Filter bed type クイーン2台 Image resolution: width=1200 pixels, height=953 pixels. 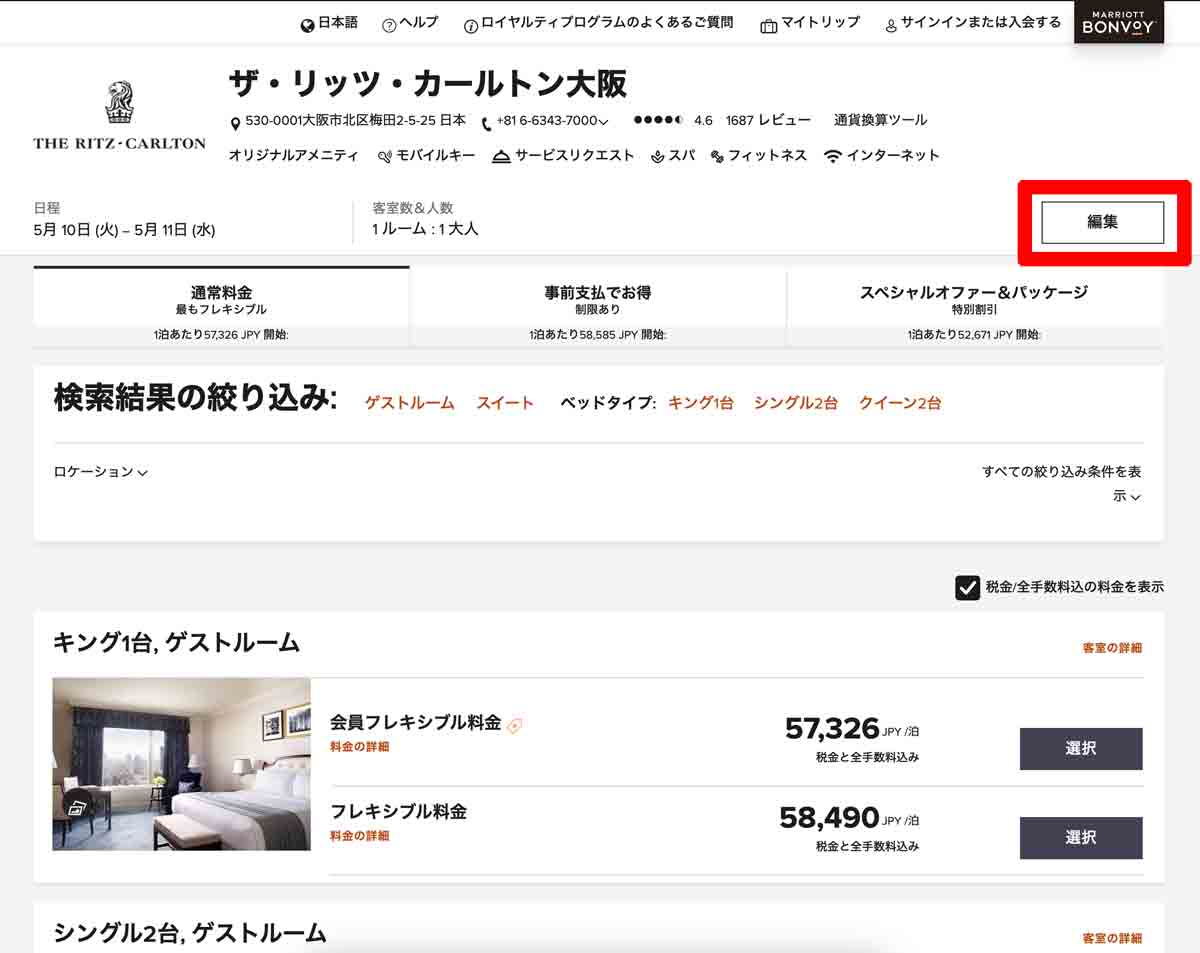pyautogui.click(x=900, y=403)
